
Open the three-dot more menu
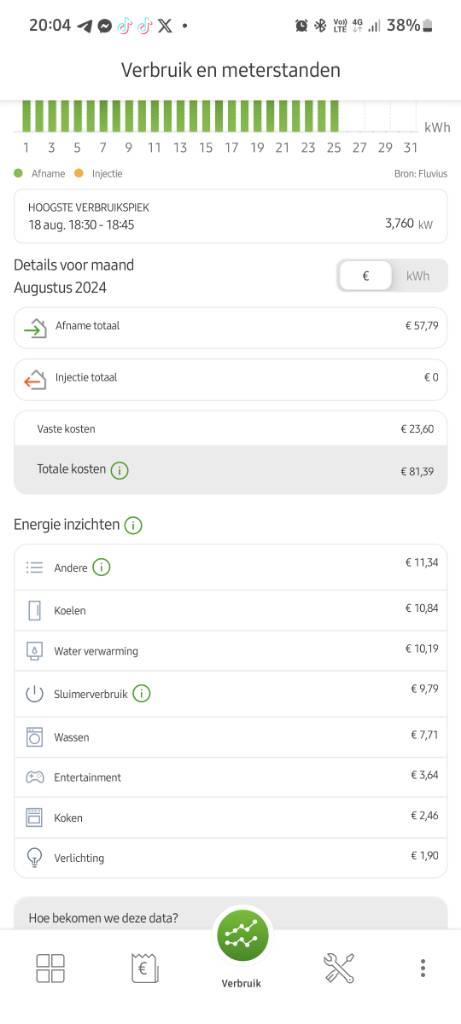(x=423, y=968)
